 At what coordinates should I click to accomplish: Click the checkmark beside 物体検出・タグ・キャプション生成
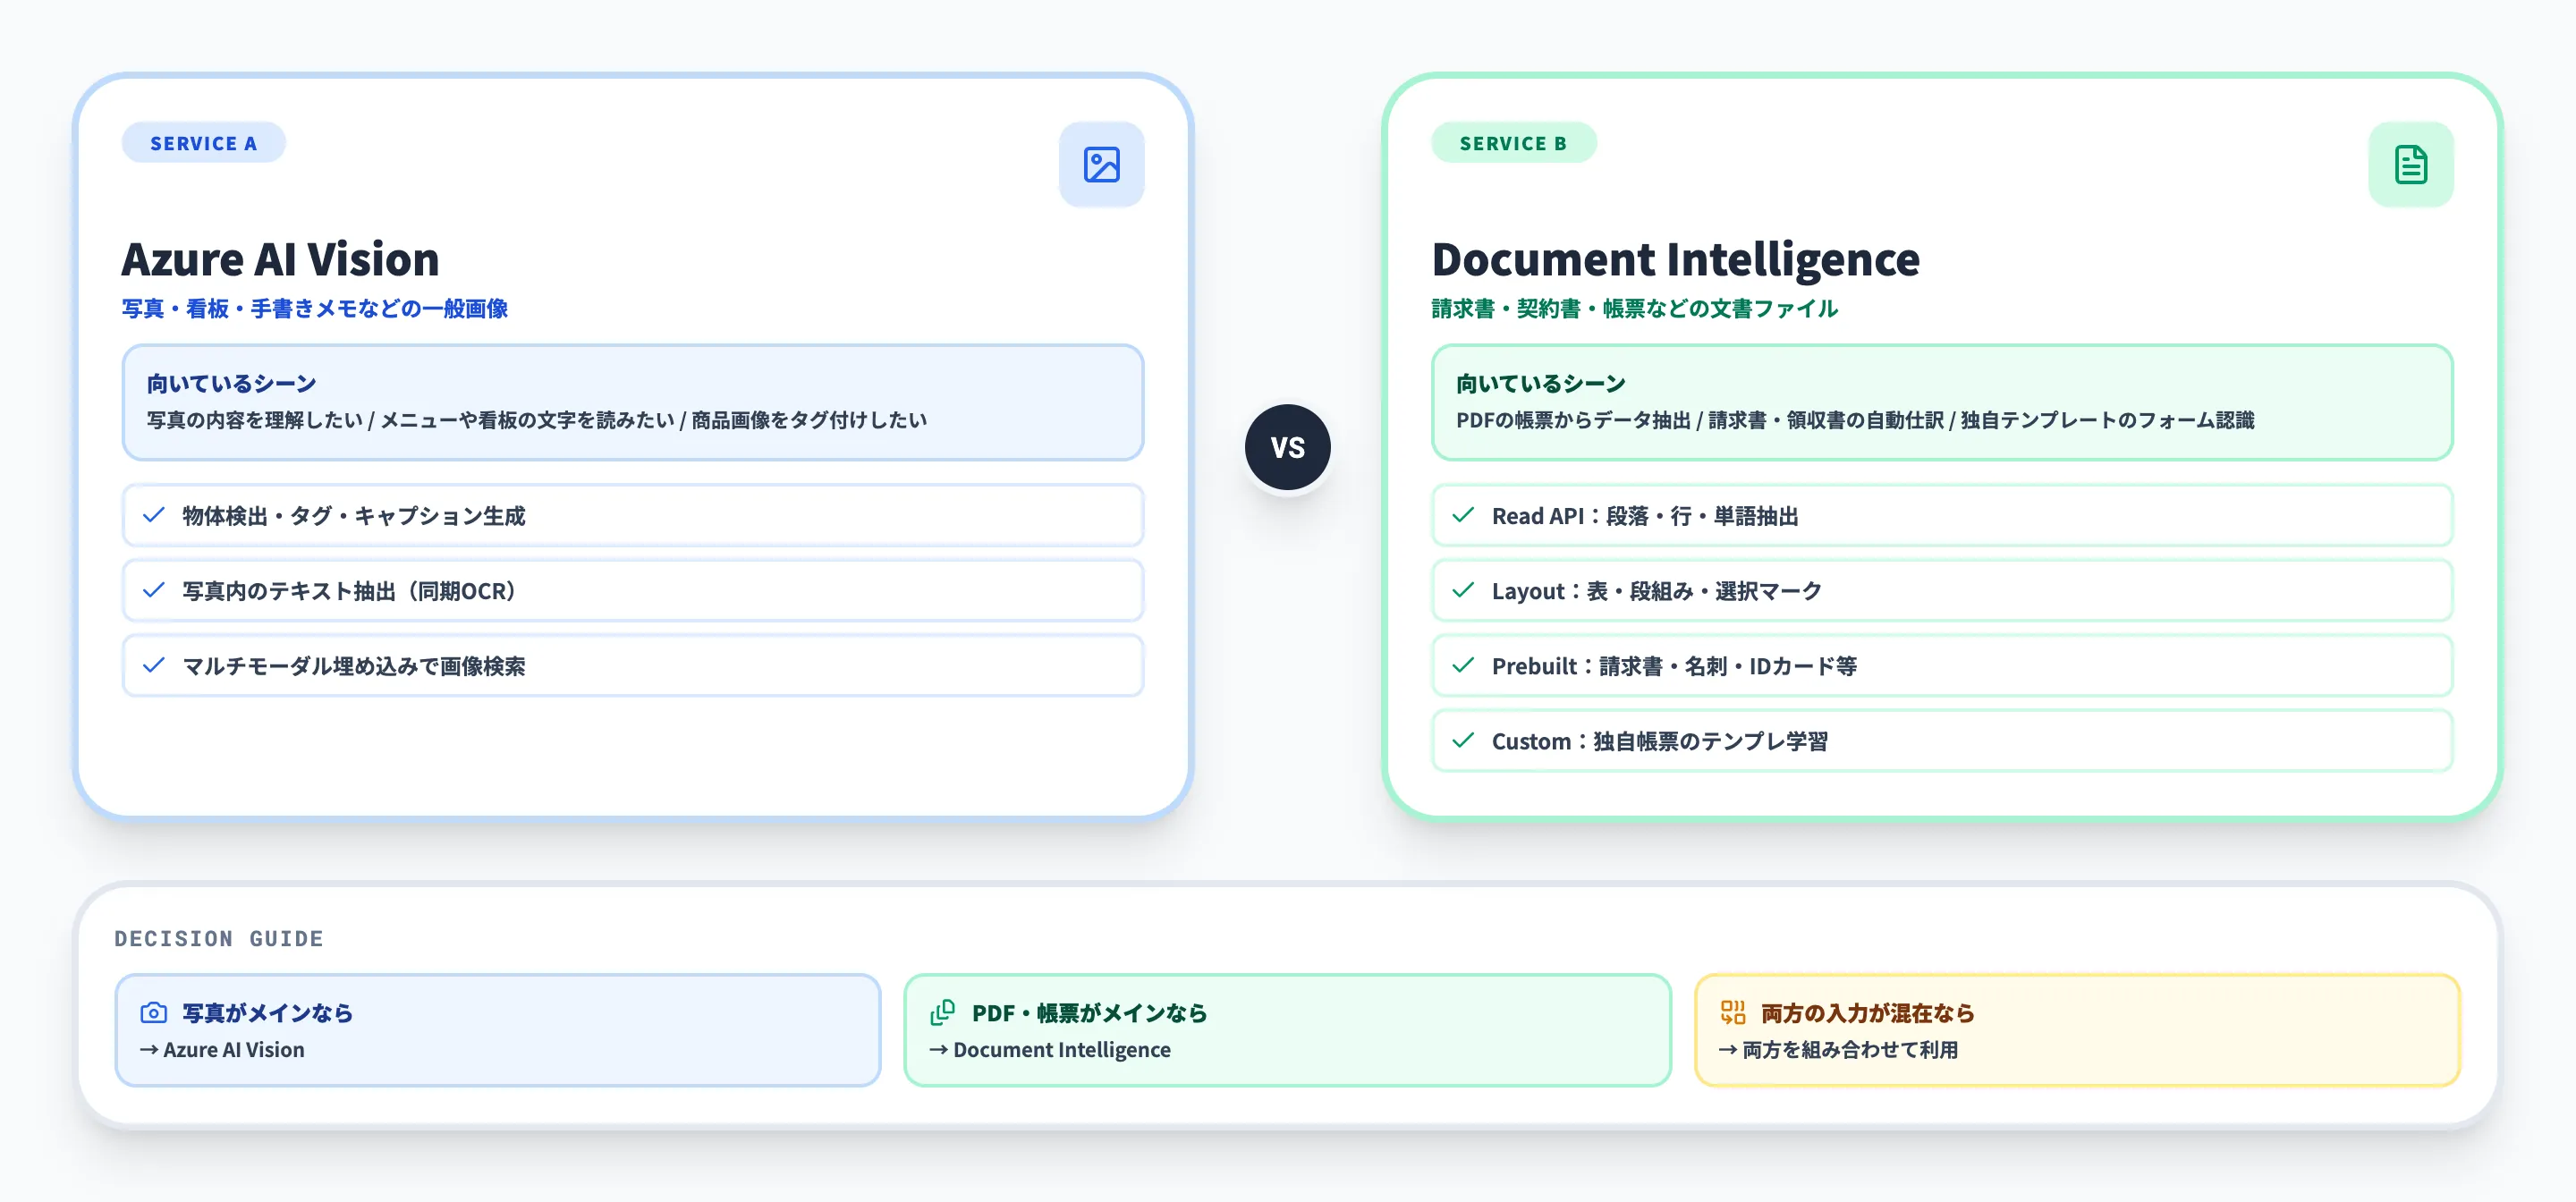pyautogui.click(x=154, y=516)
